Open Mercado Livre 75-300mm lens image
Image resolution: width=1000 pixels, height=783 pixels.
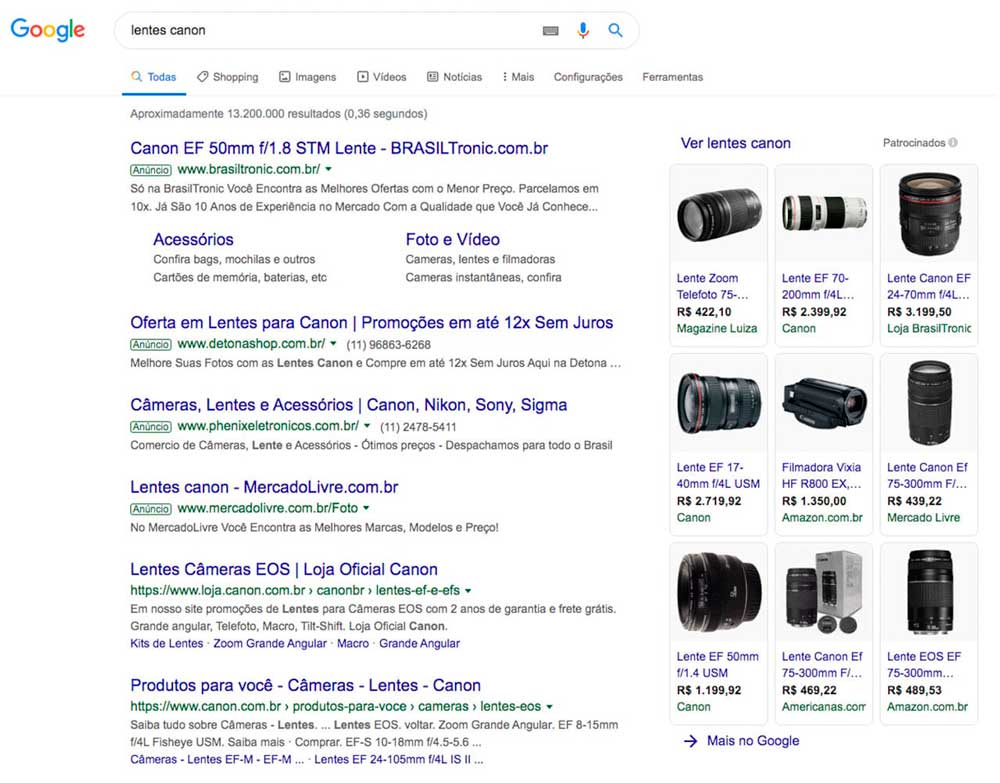point(929,403)
